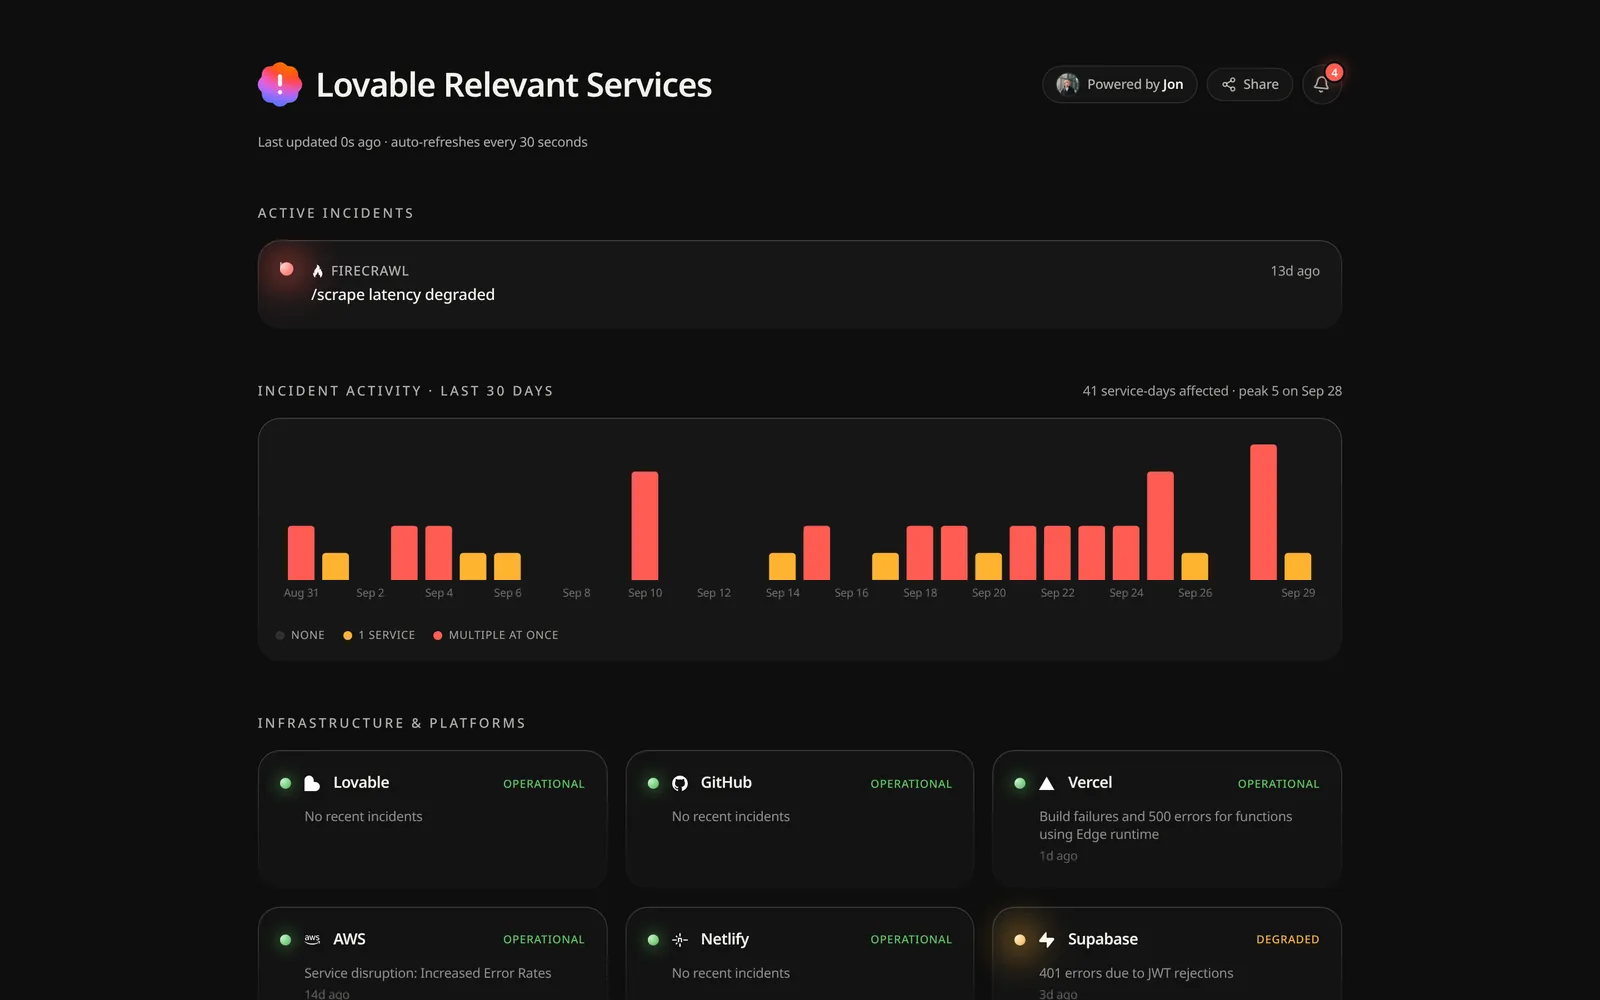This screenshot has height=1000, width=1600.
Task: Open the Vercel build failures incident text
Action: tap(1166, 825)
